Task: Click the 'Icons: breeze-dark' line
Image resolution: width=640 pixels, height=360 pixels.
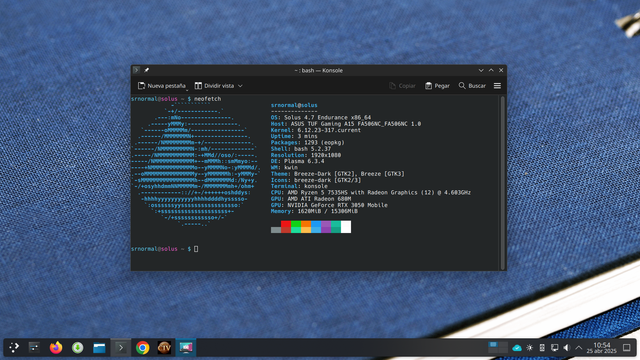Action: (x=316, y=180)
